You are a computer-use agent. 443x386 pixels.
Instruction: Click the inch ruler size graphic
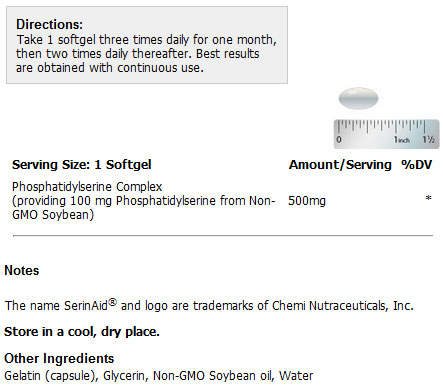coord(387,134)
